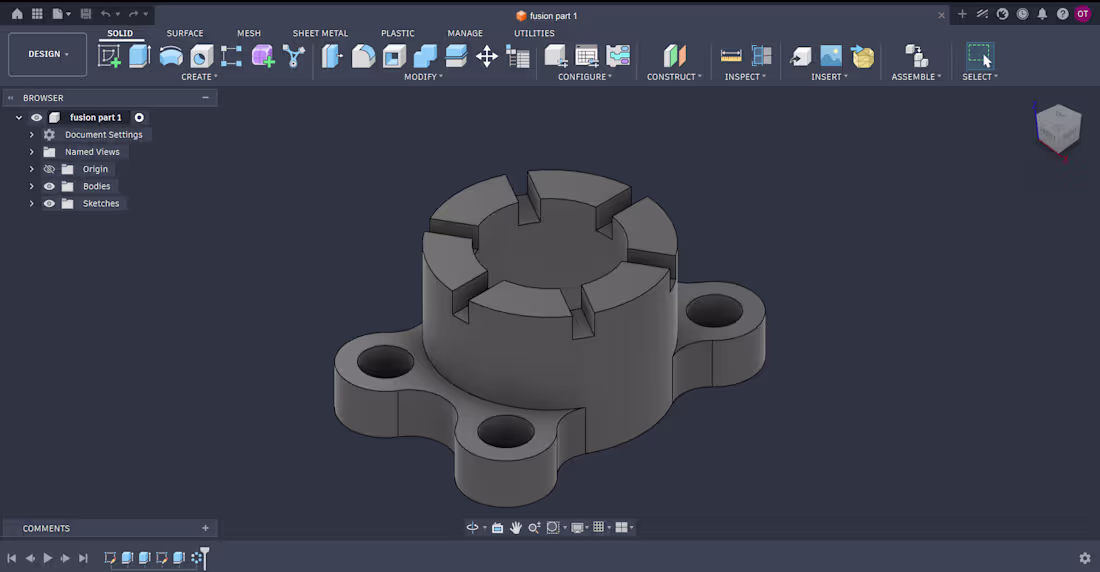Viewport: 1100px width, 572px height.
Task: Expand the Bodies folder
Action: click(32, 186)
